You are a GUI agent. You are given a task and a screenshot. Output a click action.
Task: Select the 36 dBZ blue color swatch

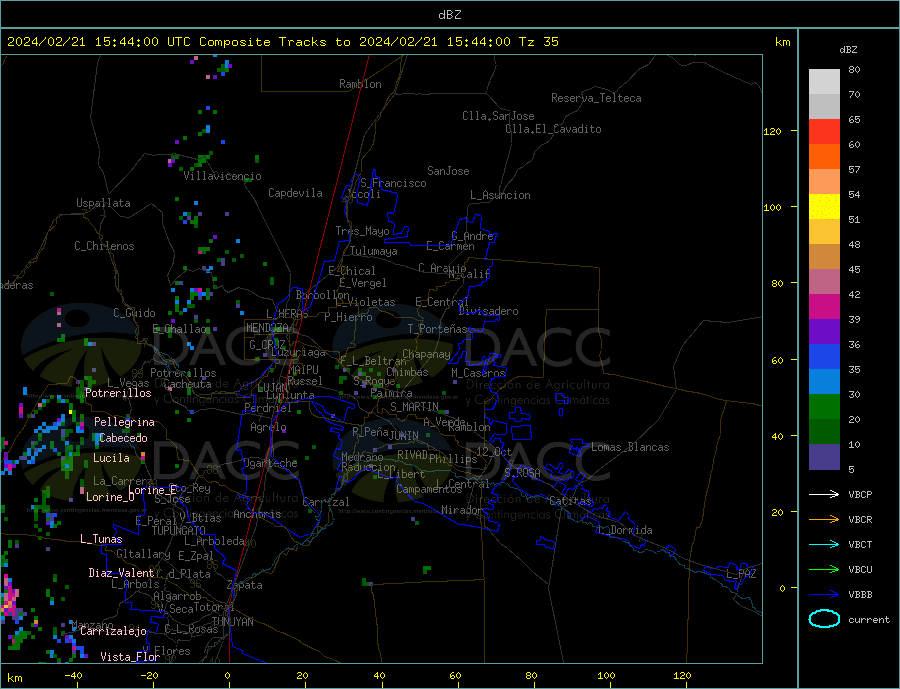824,357
